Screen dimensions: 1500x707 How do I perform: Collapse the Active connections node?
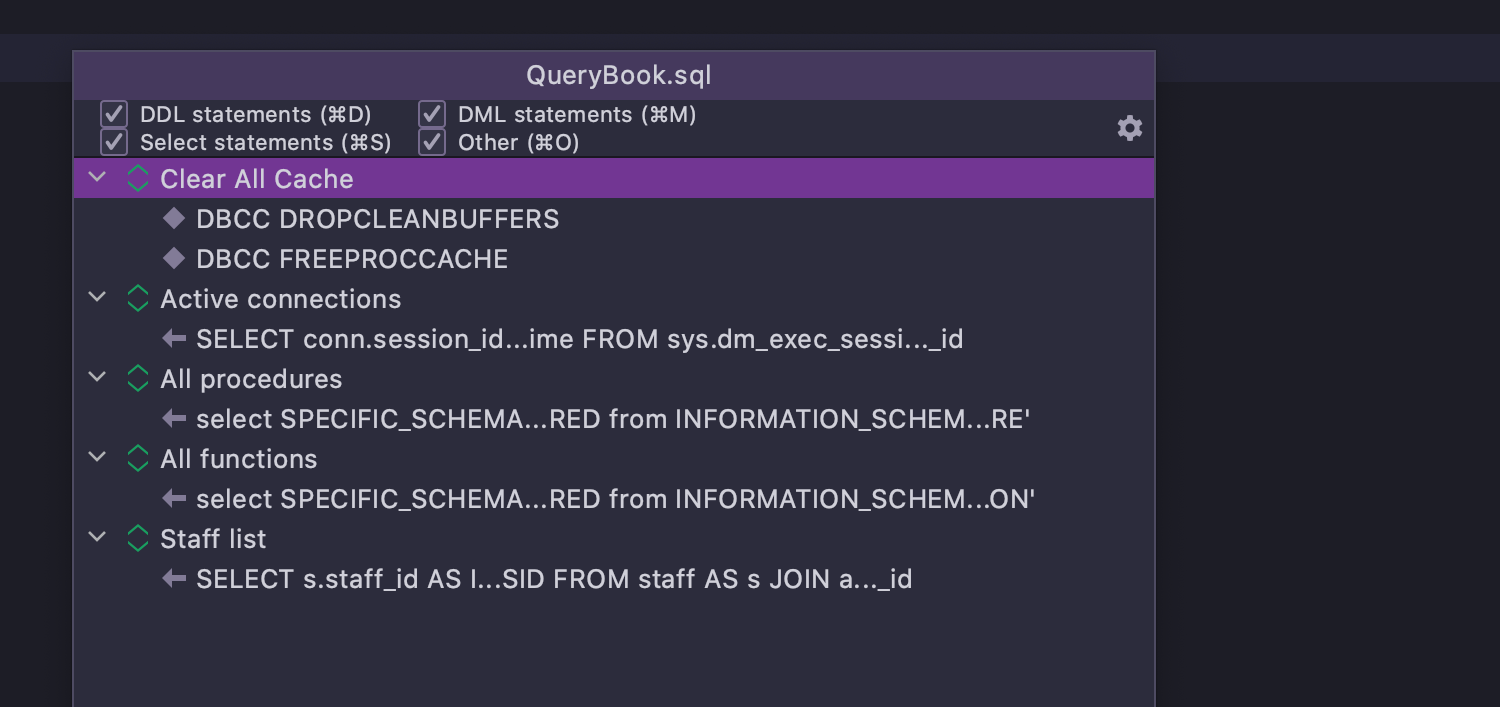[x=97, y=298]
